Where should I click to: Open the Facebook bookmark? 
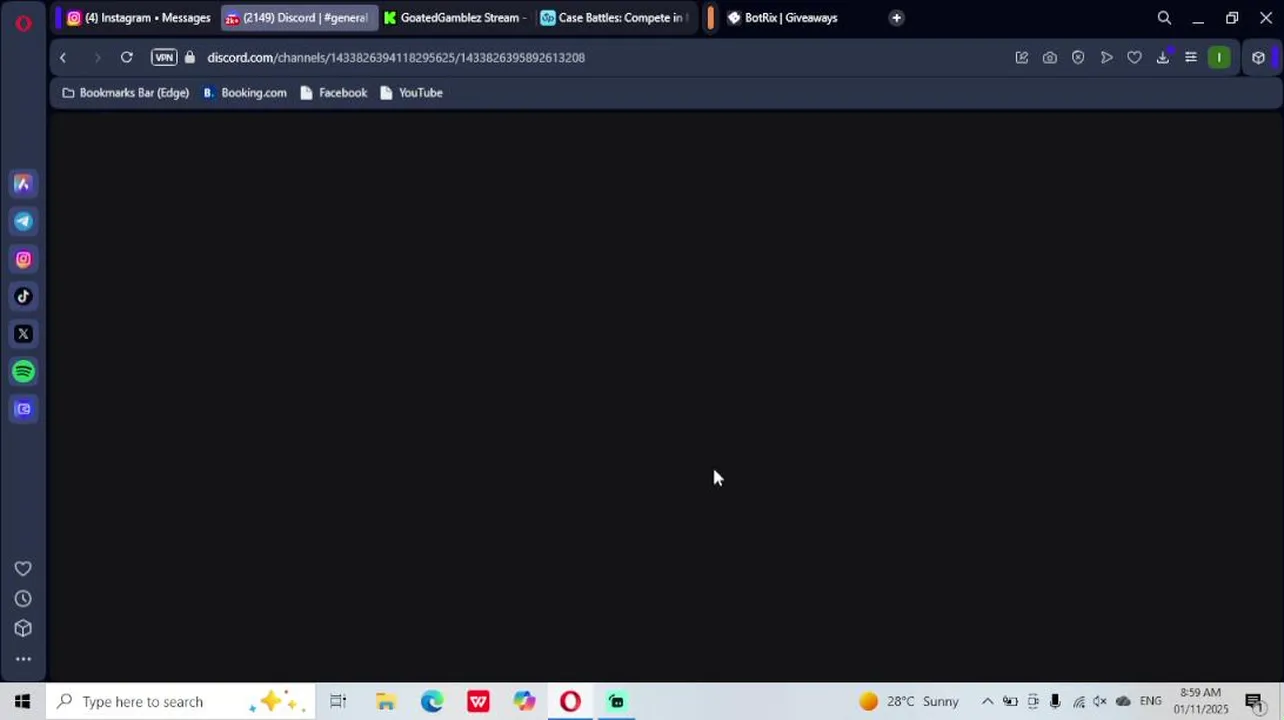(x=334, y=93)
